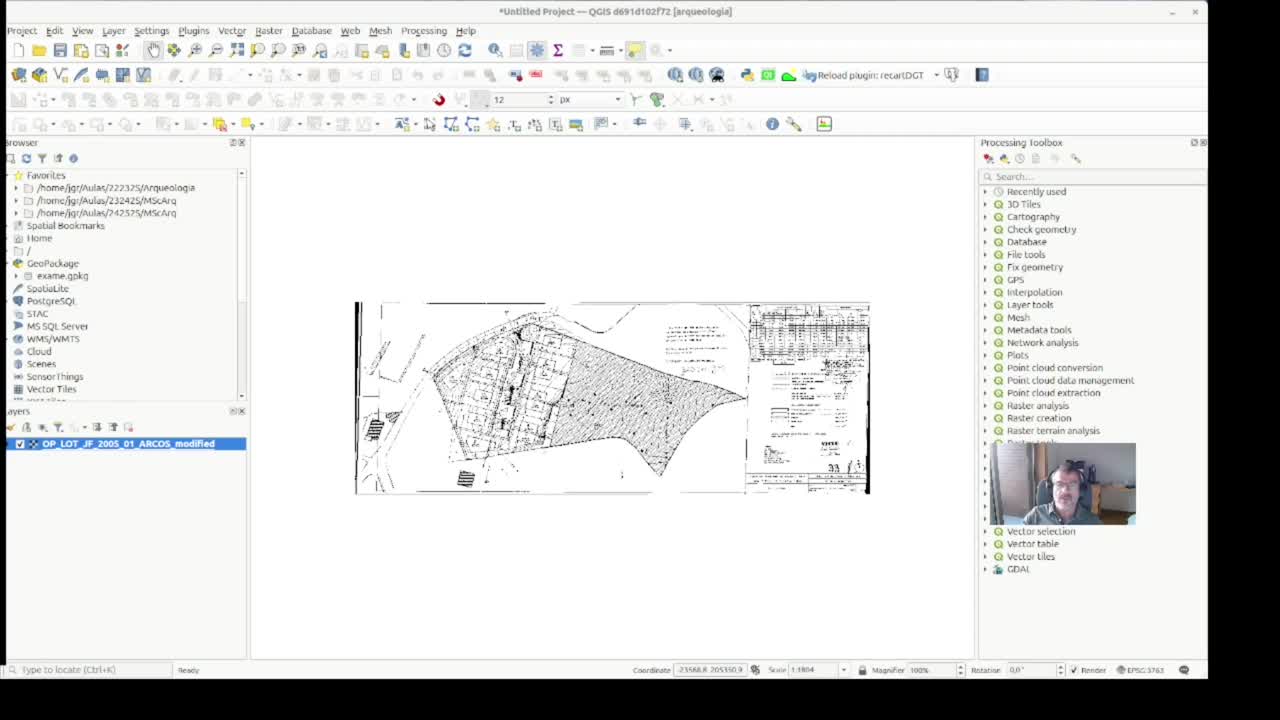Click the wrench tool icon in the bottom toolbar
The width and height of the screenshot is (1280, 720).
point(793,124)
